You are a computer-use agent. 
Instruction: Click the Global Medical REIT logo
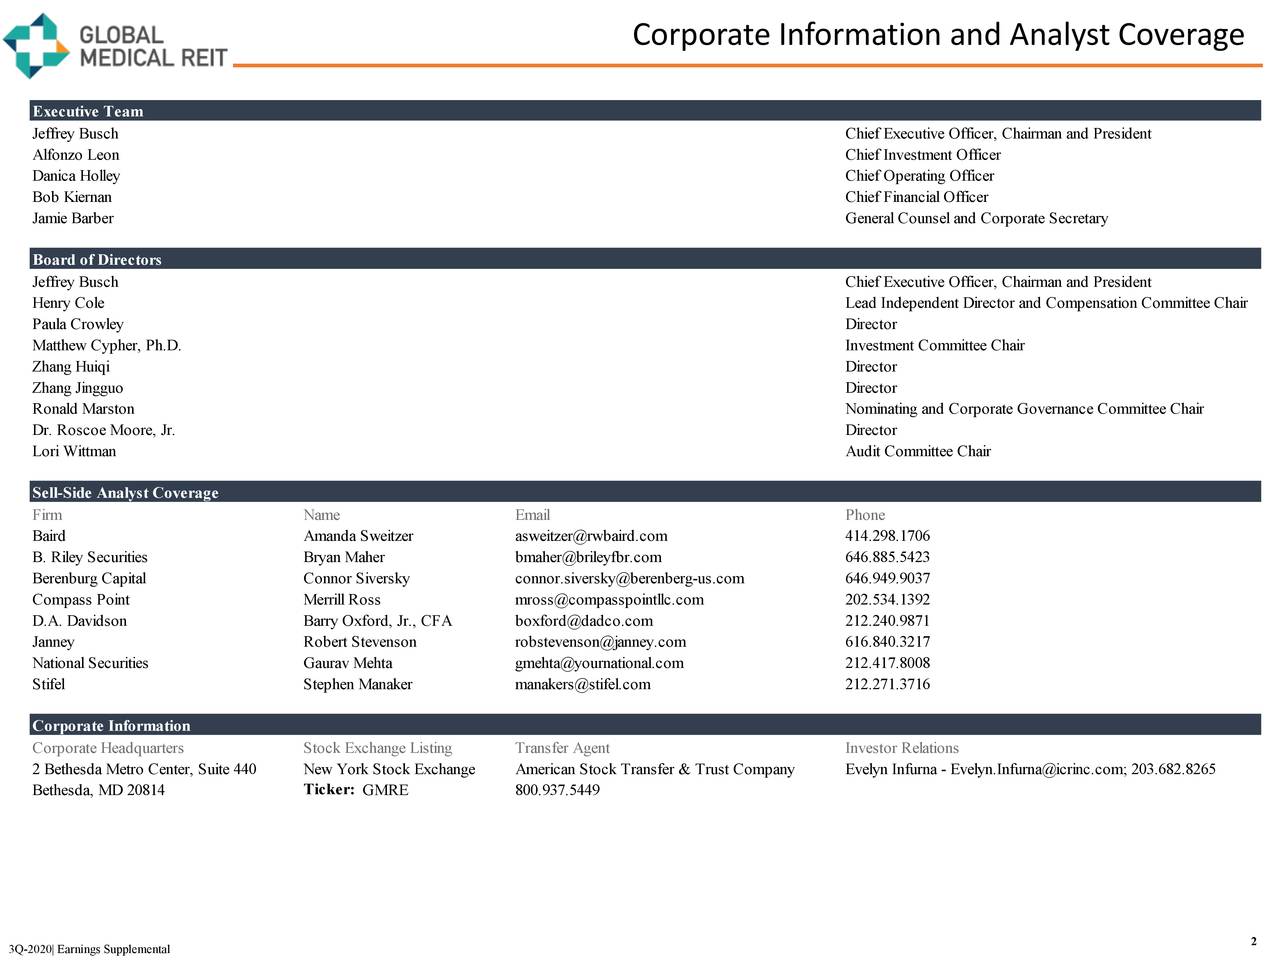115,45
